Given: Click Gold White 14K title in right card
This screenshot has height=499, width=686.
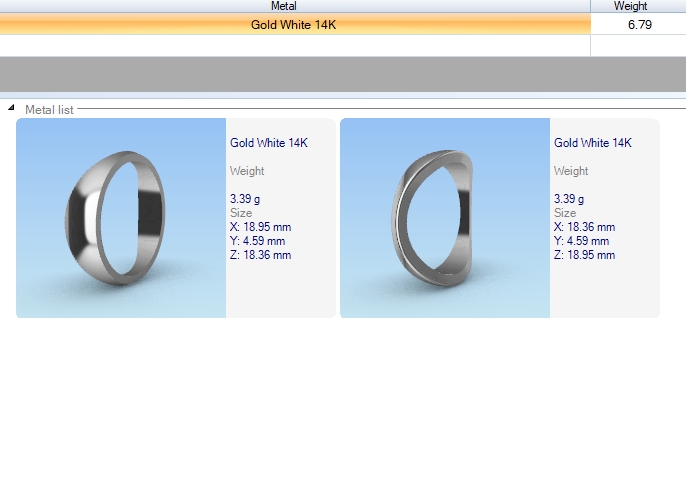Looking at the screenshot, I should [593, 143].
